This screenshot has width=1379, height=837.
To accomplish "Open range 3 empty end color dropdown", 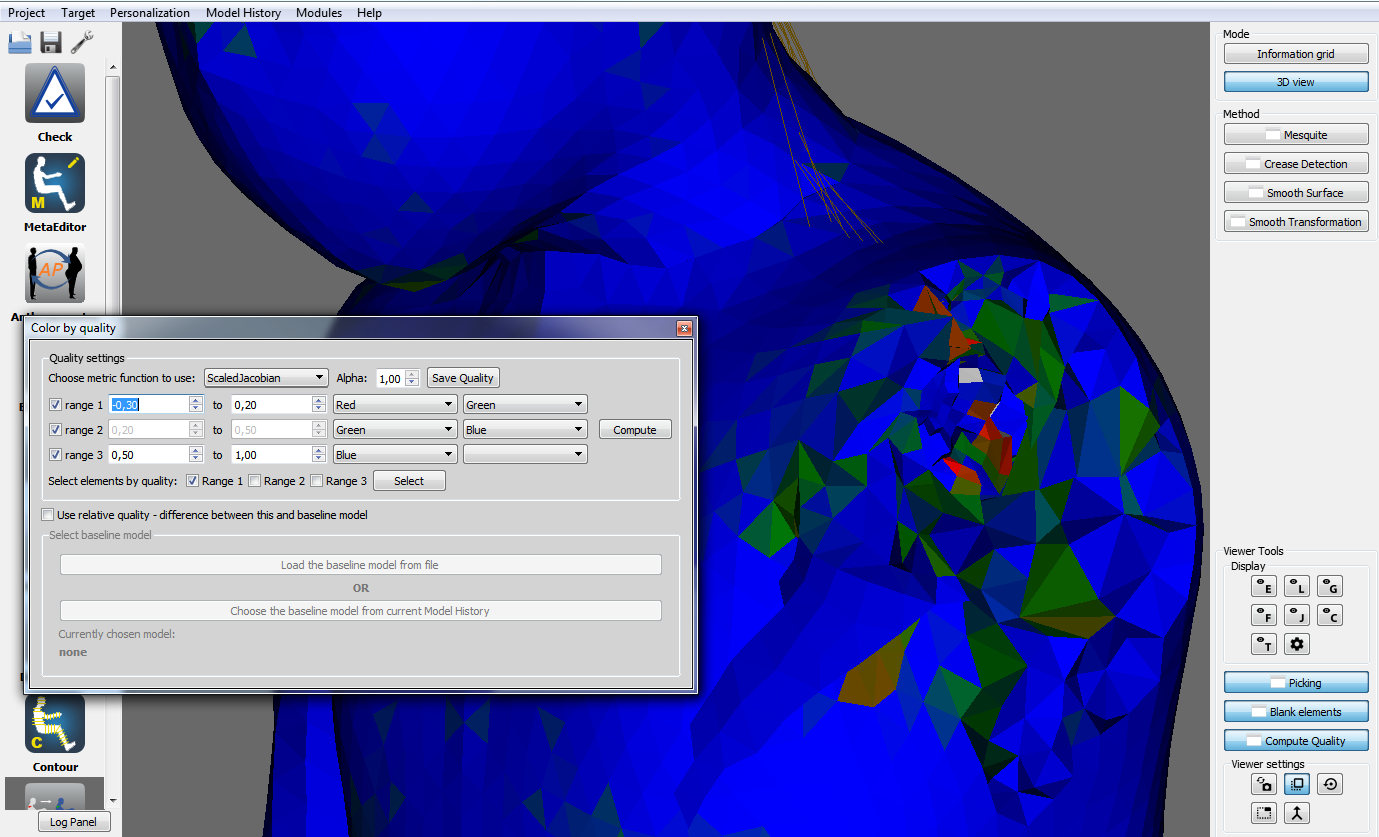I will [525, 455].
